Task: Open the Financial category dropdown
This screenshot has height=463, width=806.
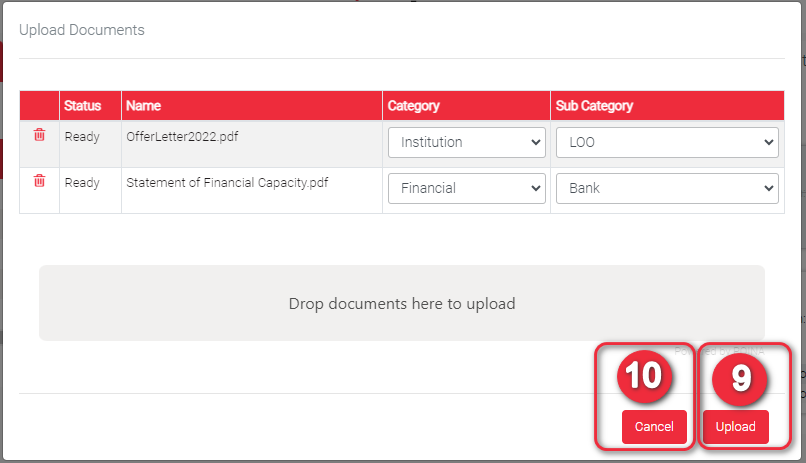Action: tap(466, 188)
